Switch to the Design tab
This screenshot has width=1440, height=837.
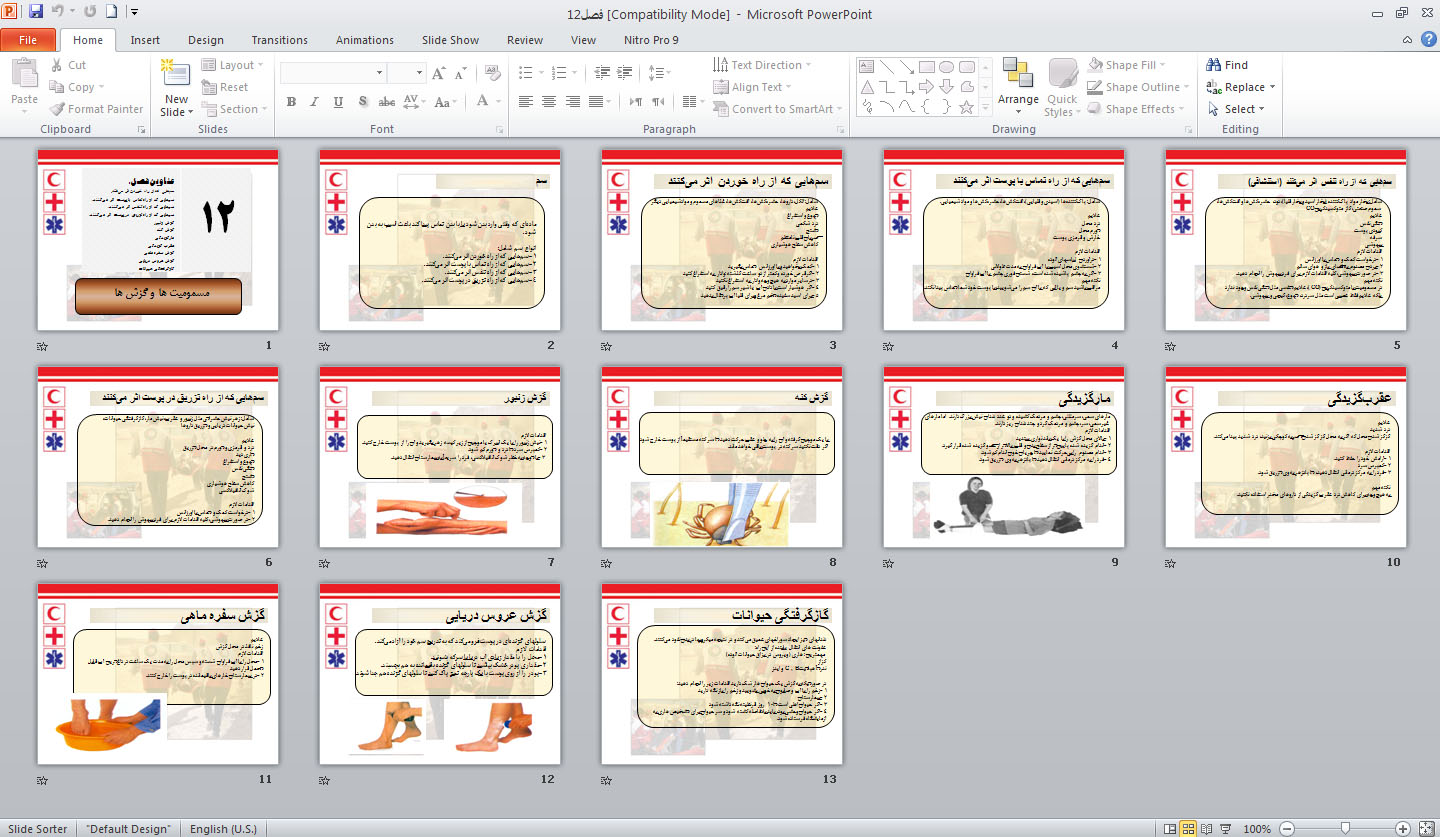(206, 40)
